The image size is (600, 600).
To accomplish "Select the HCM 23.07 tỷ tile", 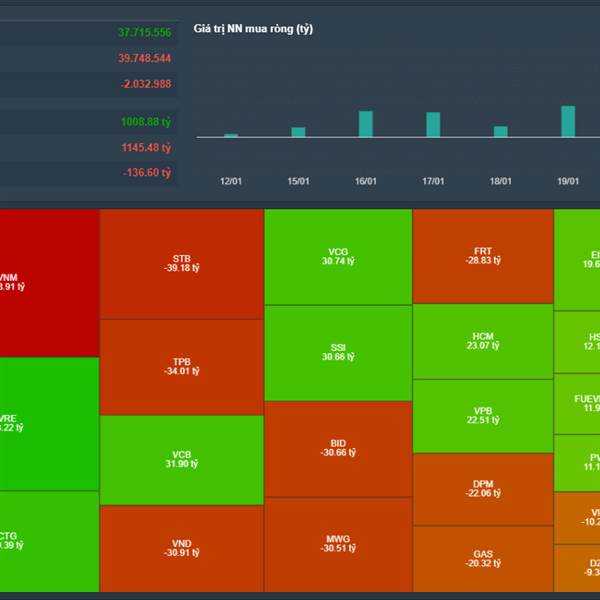I will (x=483, y=341).
